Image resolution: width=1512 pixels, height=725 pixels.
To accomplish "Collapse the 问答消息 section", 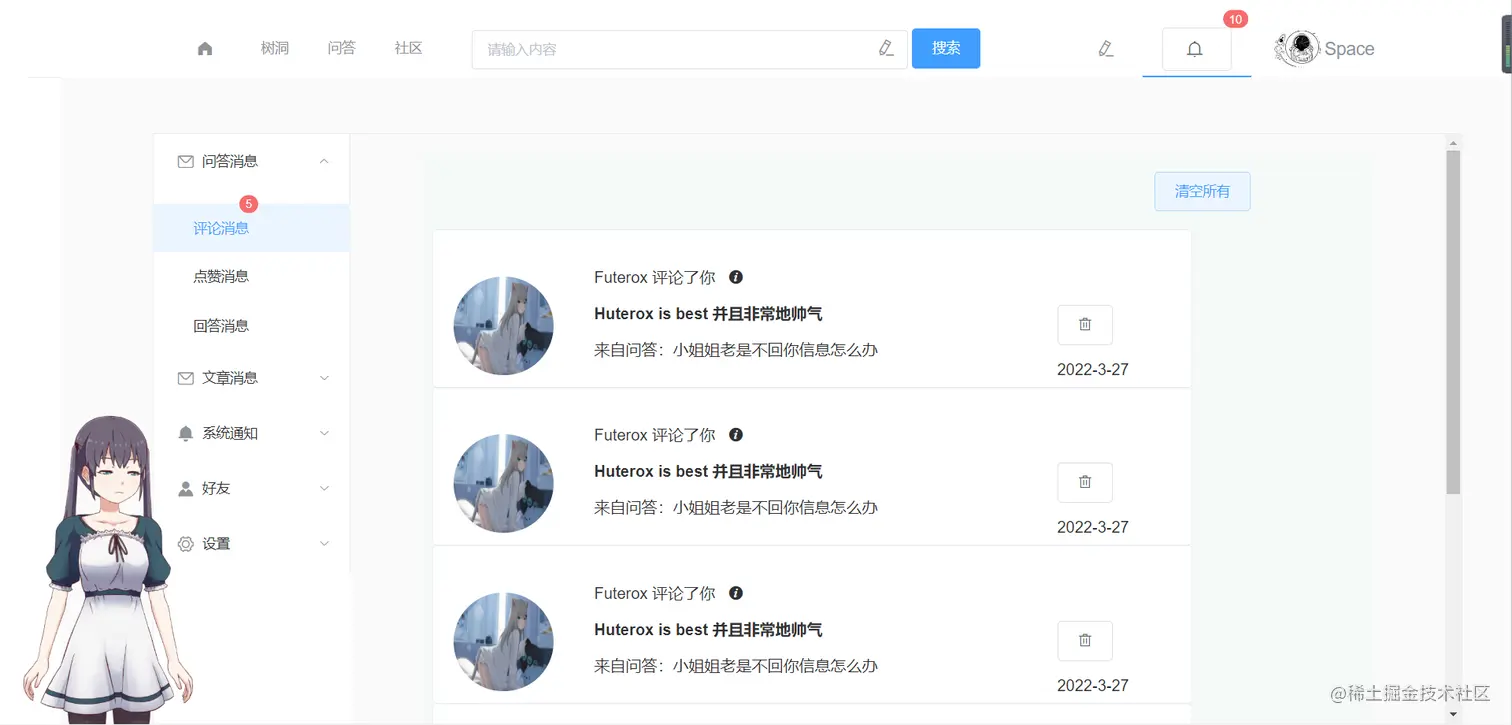I will click(x=323, y=160).
